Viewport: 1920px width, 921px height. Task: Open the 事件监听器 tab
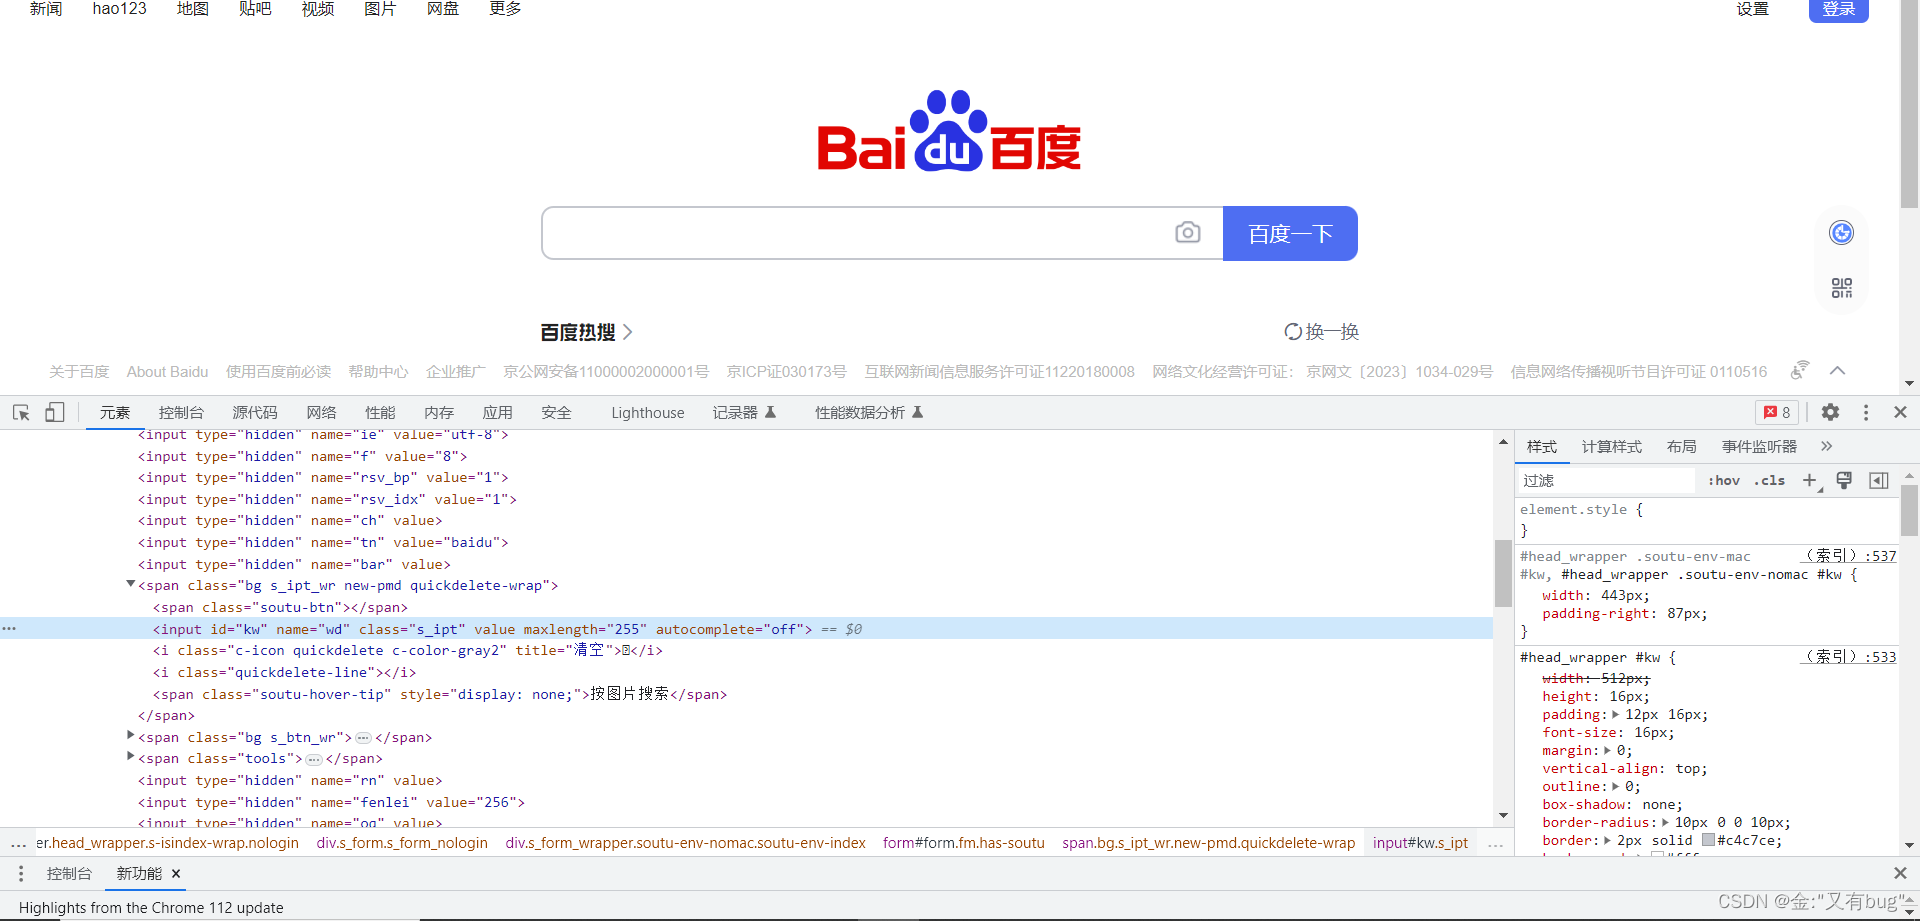point(1759,446)
